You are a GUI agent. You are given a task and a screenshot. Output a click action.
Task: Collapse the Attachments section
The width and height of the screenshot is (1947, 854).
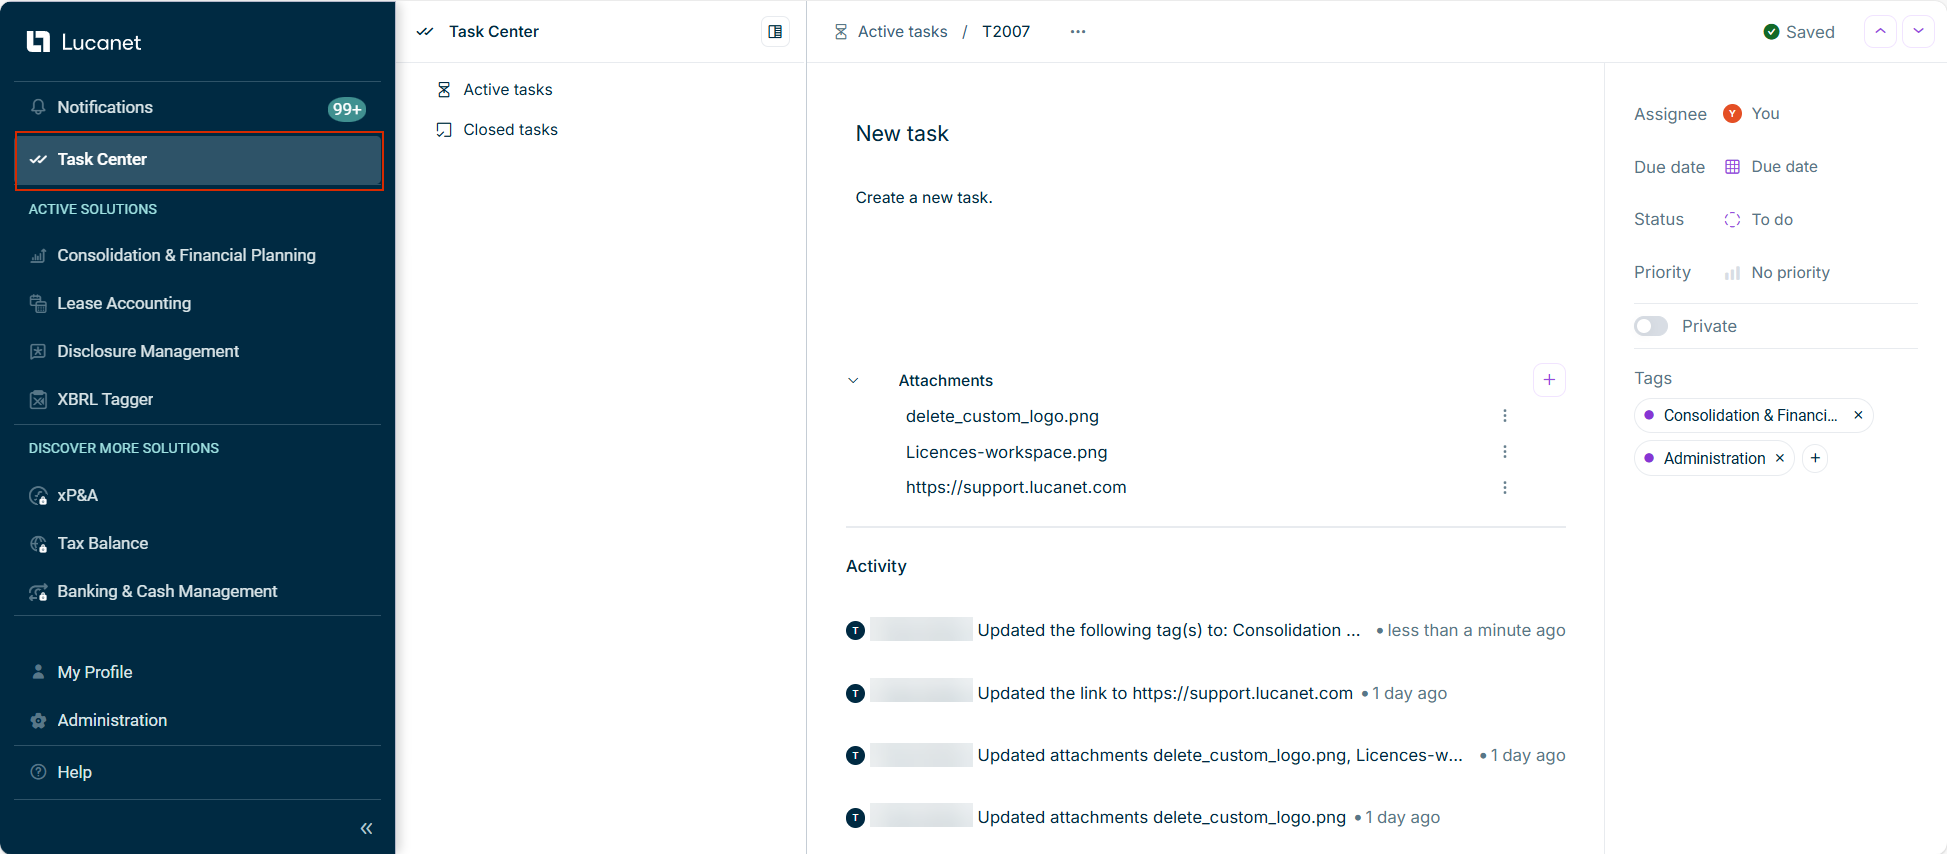point(853,381)
